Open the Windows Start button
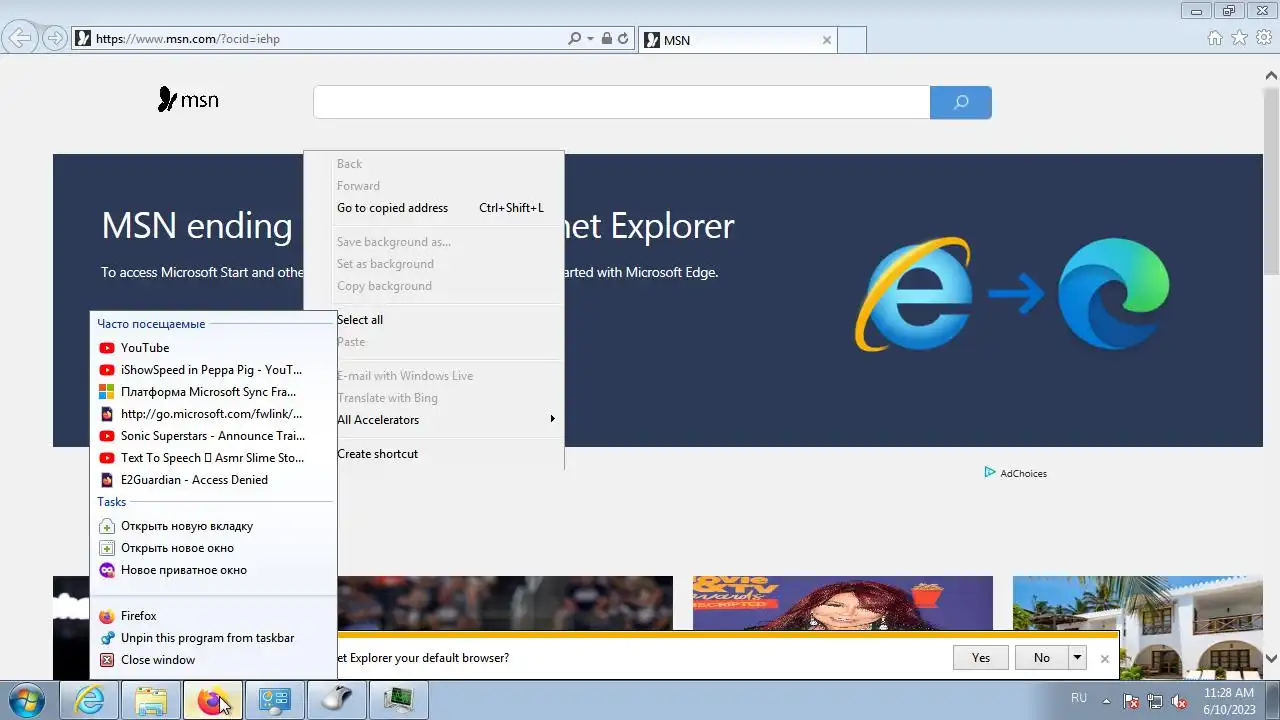1280x720 pixels. pyautogui.click(x=27, y=701)
